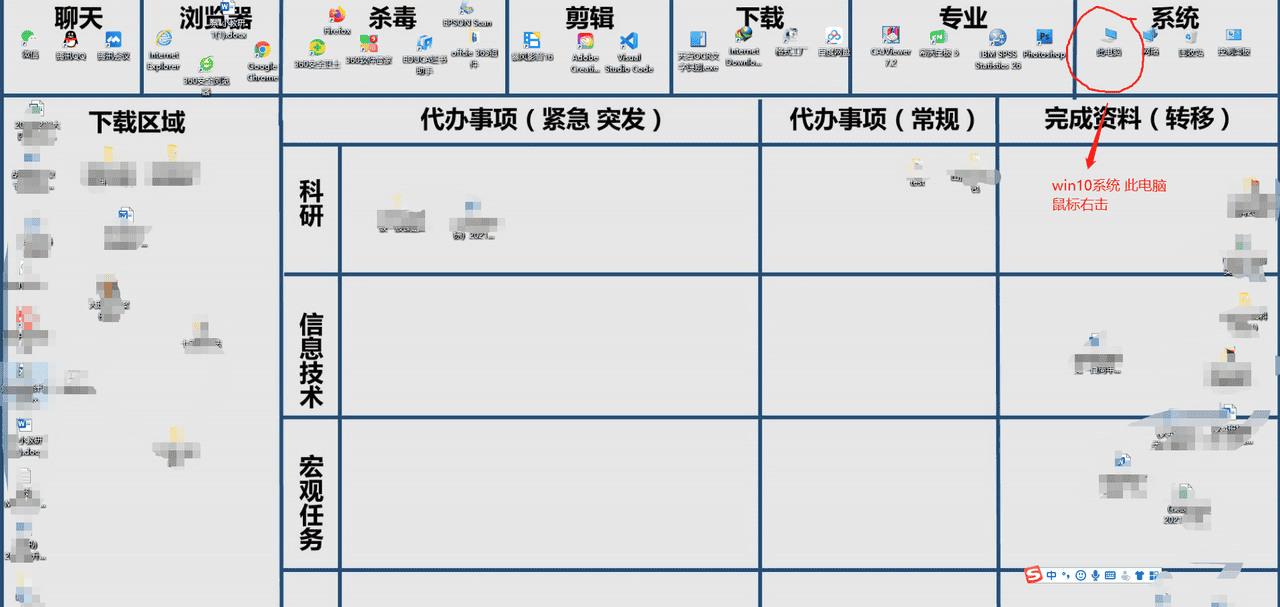The height and width of the screenshot is (607, 1280).
Task: Open Firefox in the 杀毒 group
Action: pyautogui.click(x=337, y=18)
